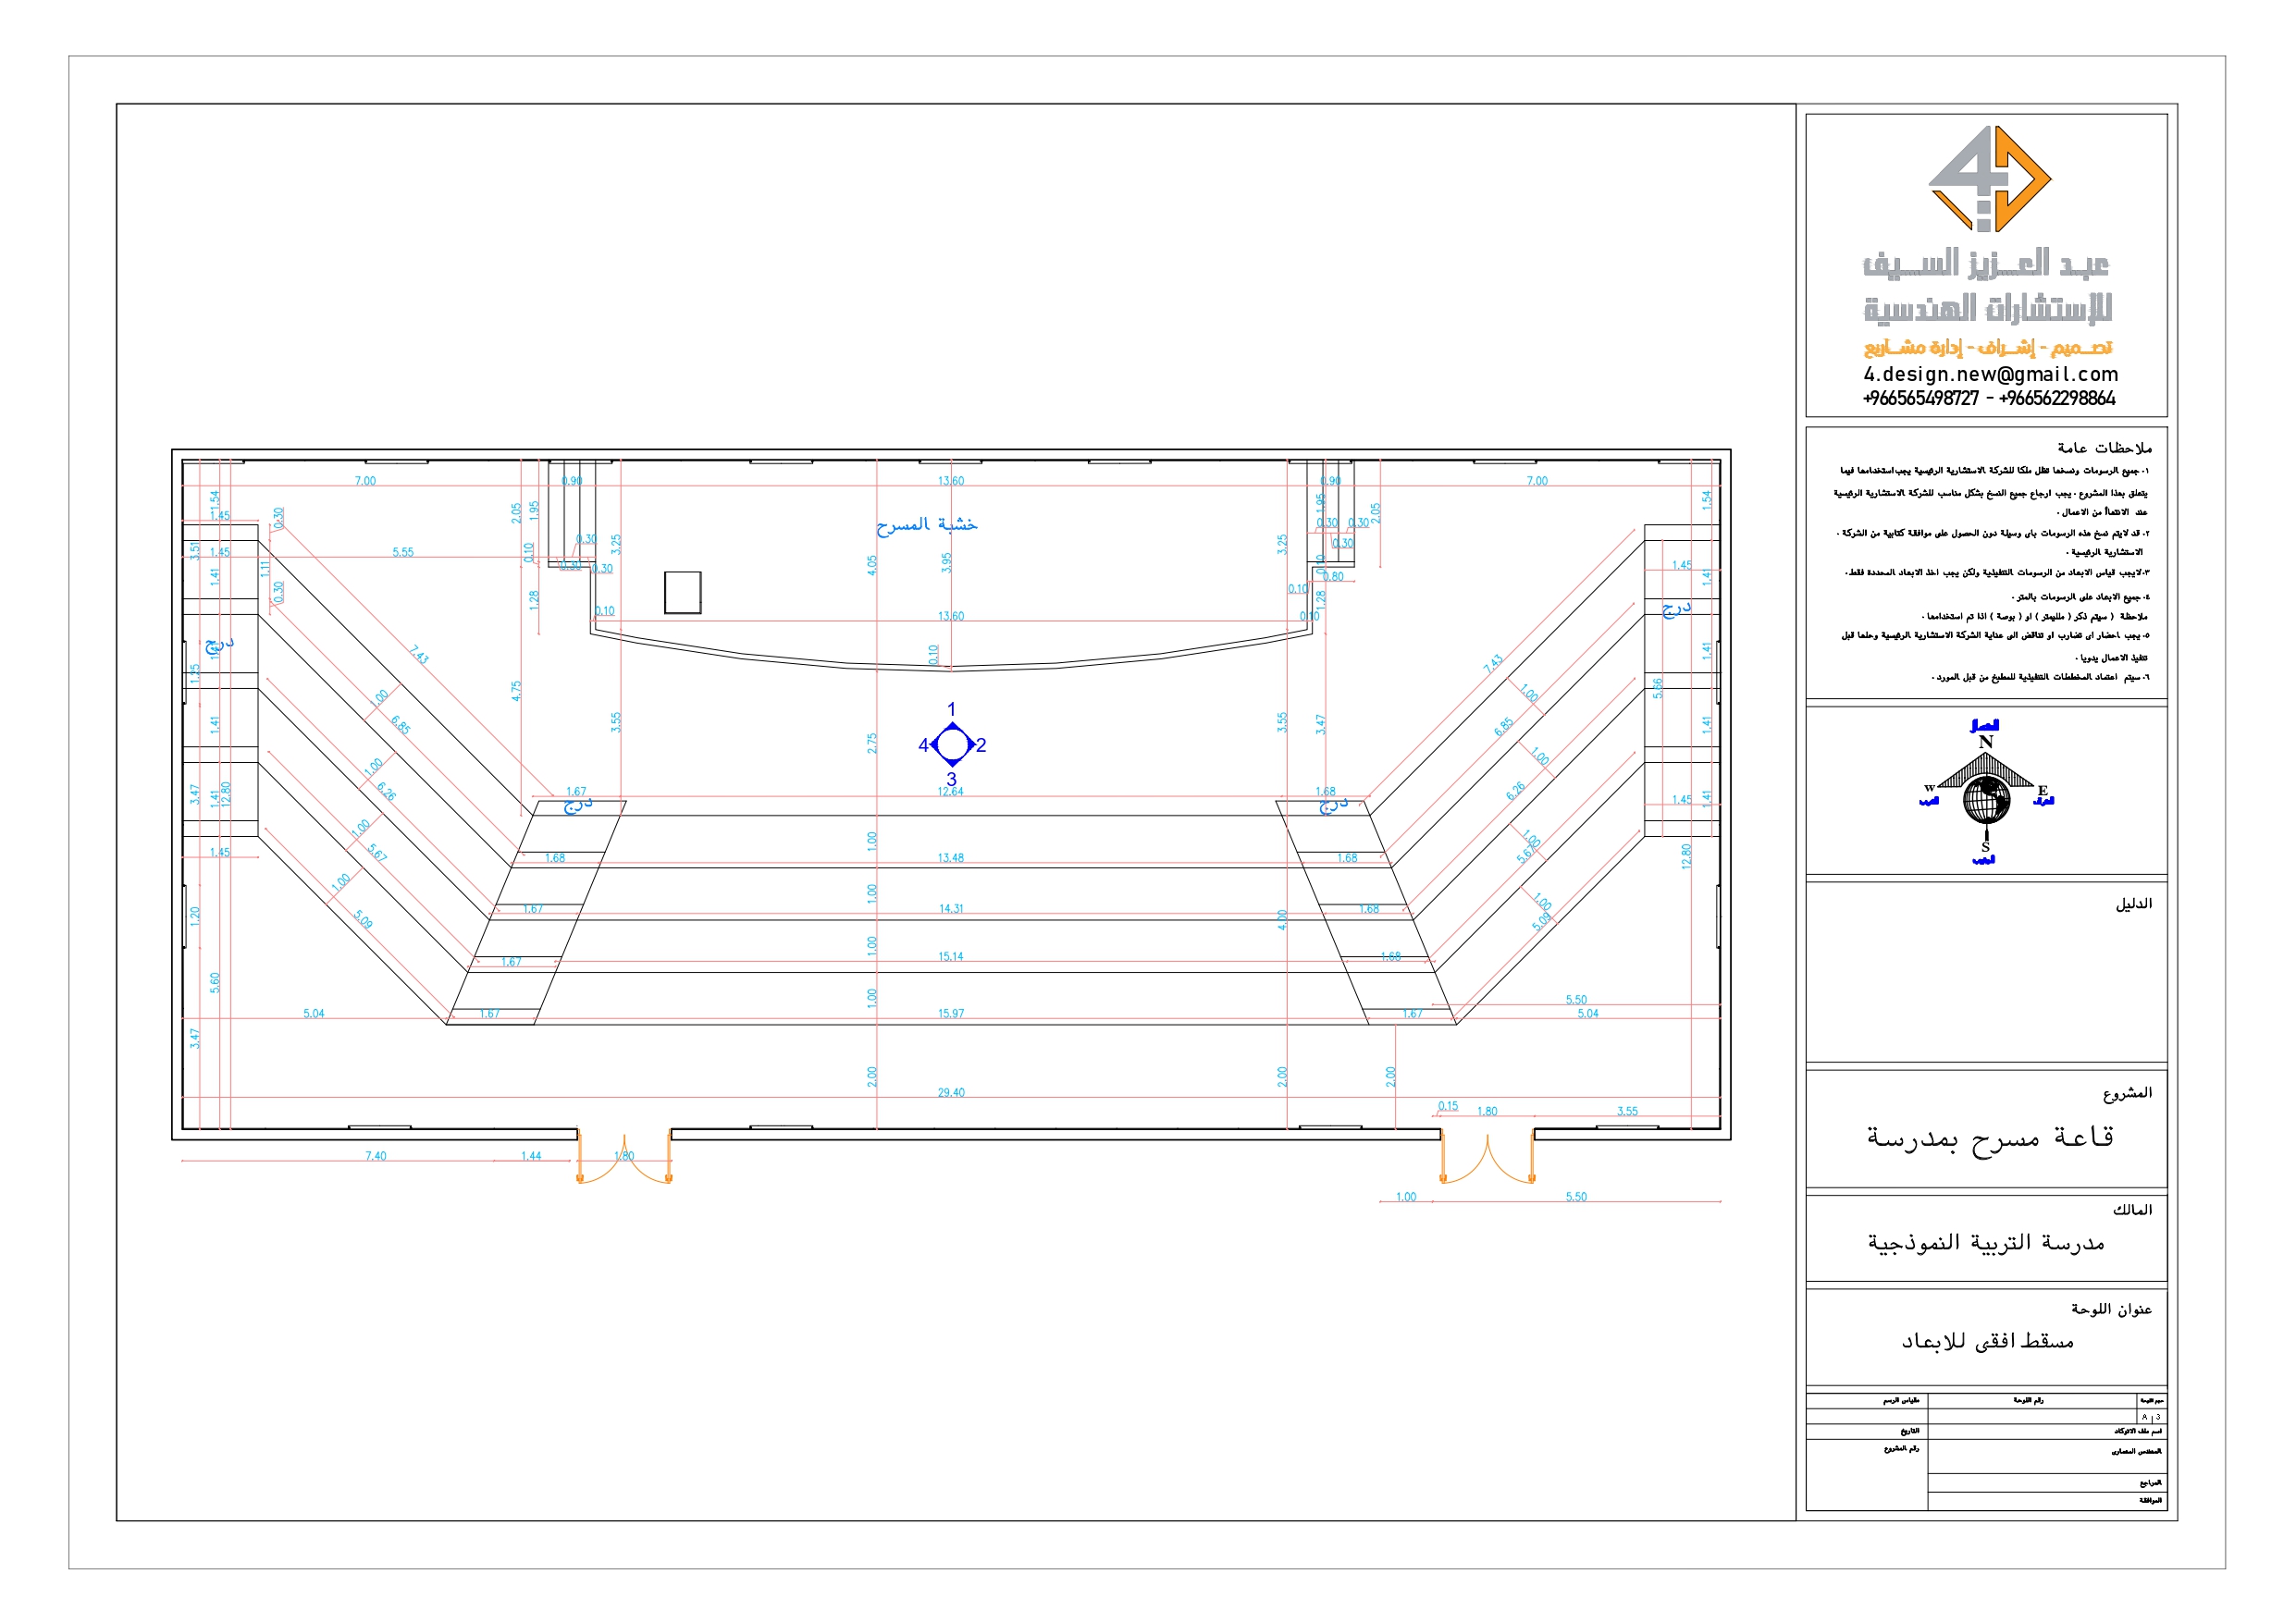Click the small square on the stage
Image resolution: width=2296 pixels, height=1623 pixels.
tap(683, 593)
